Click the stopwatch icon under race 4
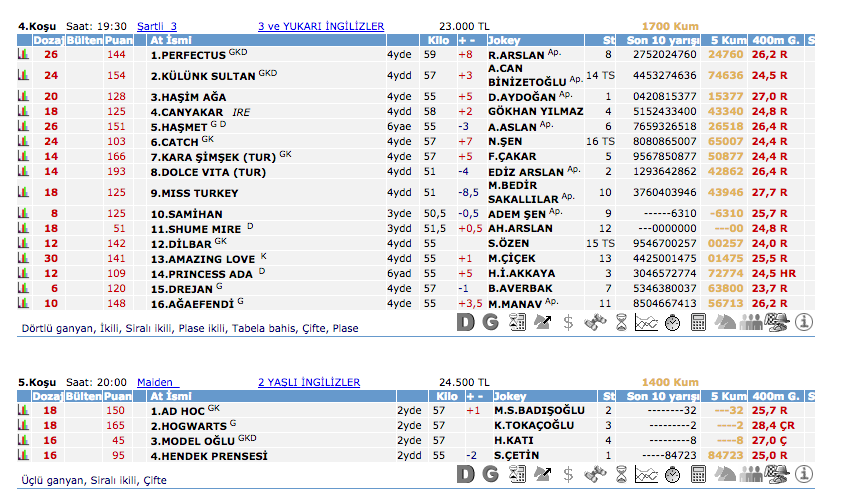844x503 pixels. [672, 323]
